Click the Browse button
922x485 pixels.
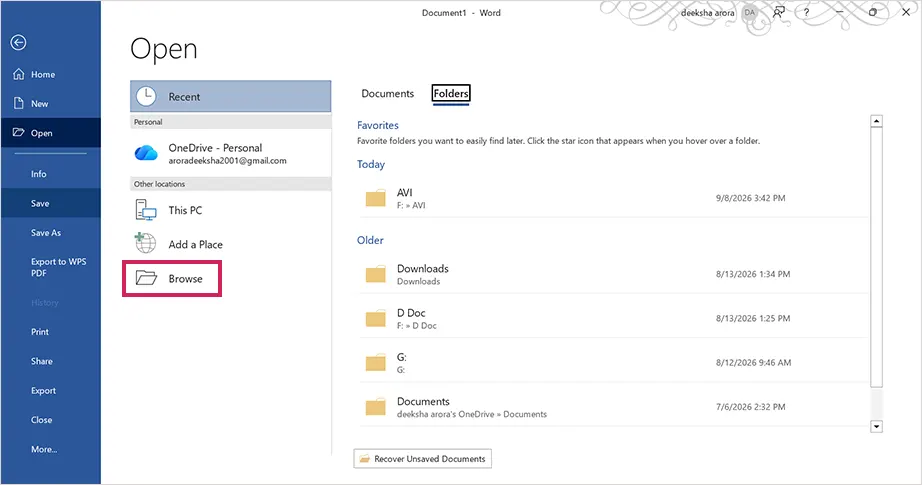coord(172,279)
